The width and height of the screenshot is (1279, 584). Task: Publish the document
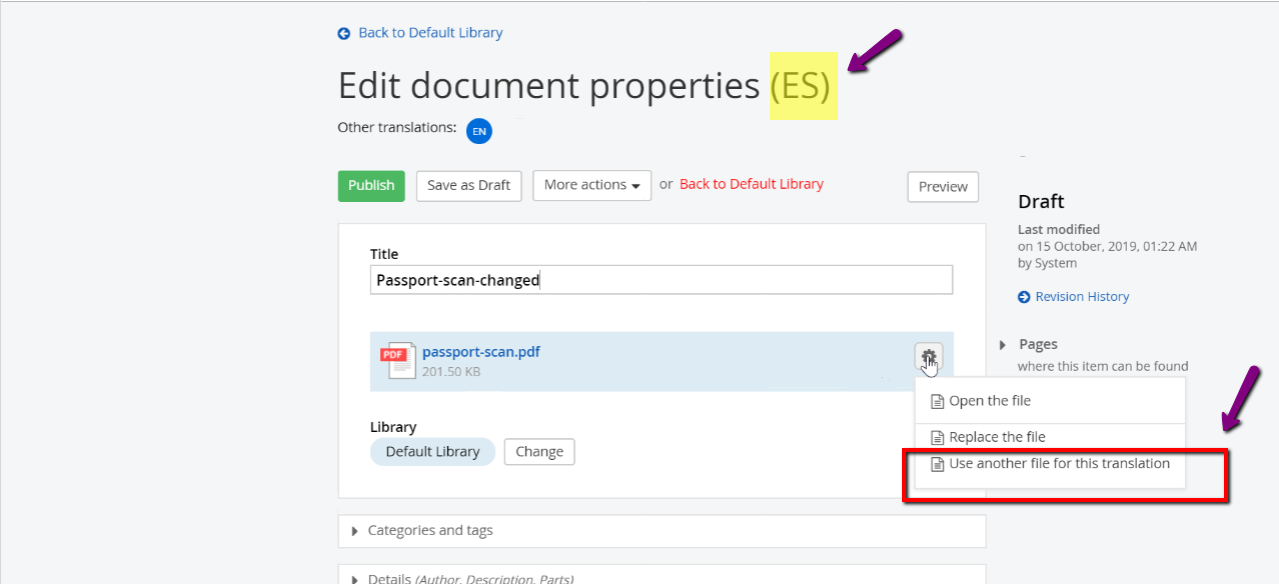click(371, 186)
